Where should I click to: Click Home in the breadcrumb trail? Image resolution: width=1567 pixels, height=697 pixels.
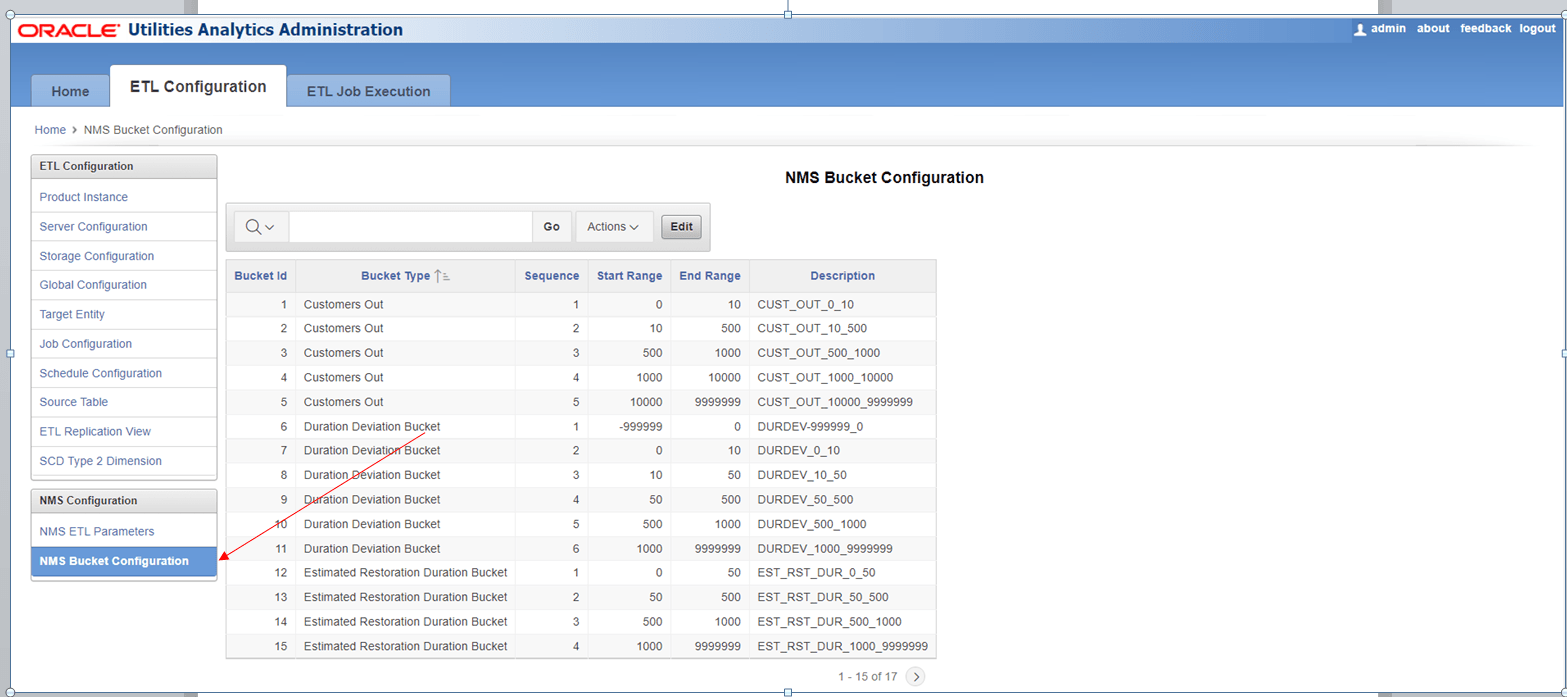pos(50,129)
